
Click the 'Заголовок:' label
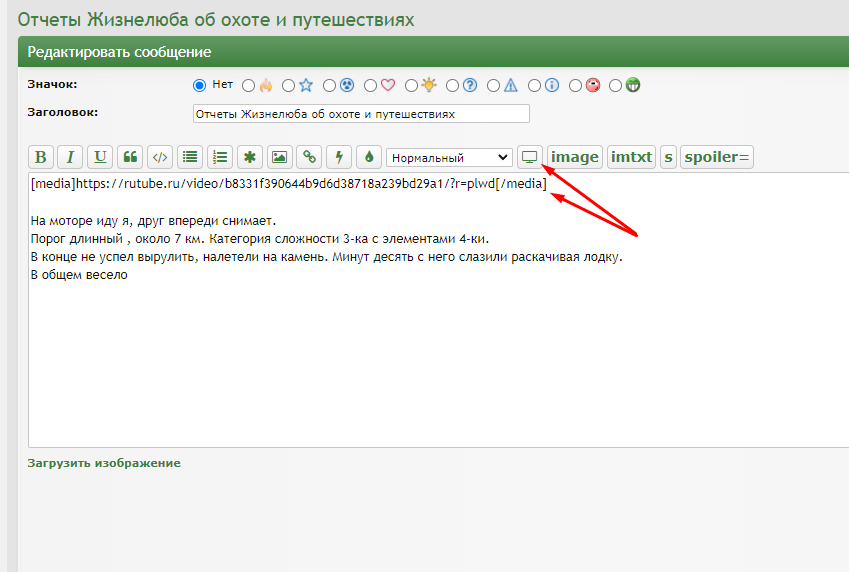tap(63, 113)
